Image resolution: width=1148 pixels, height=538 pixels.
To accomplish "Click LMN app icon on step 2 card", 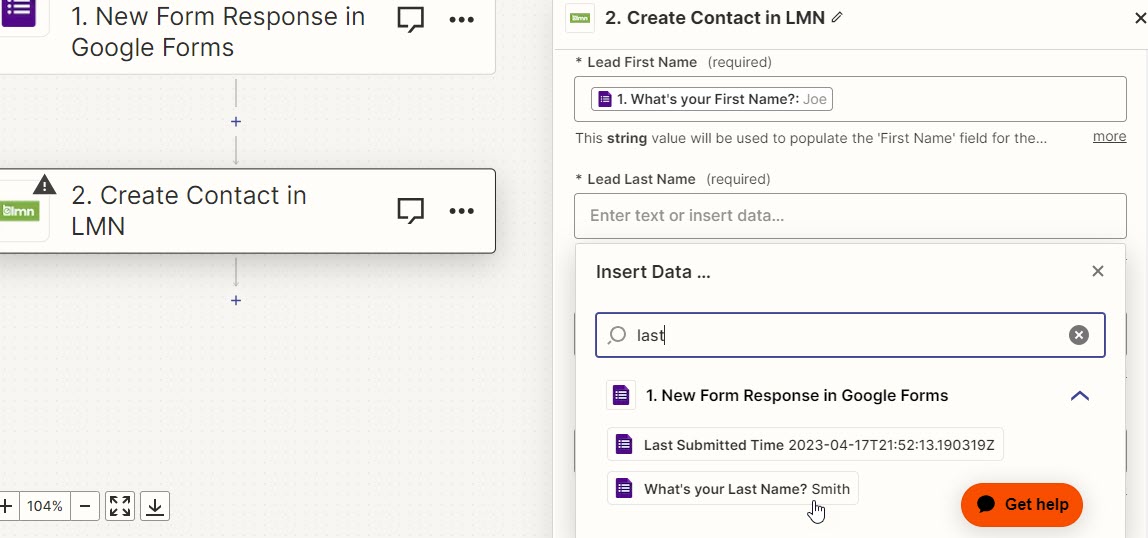I will pos(20,212).
